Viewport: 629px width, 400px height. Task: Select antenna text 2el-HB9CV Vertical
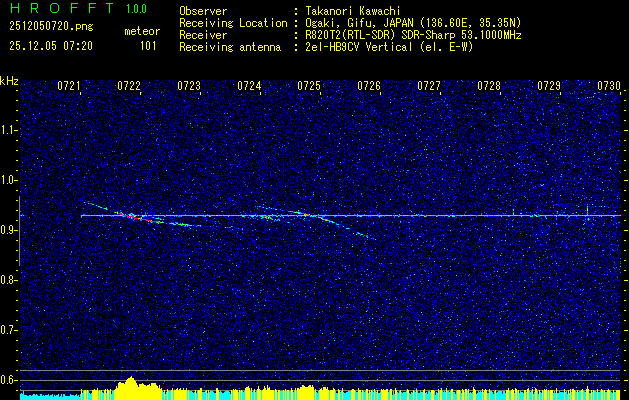[359, 47]
